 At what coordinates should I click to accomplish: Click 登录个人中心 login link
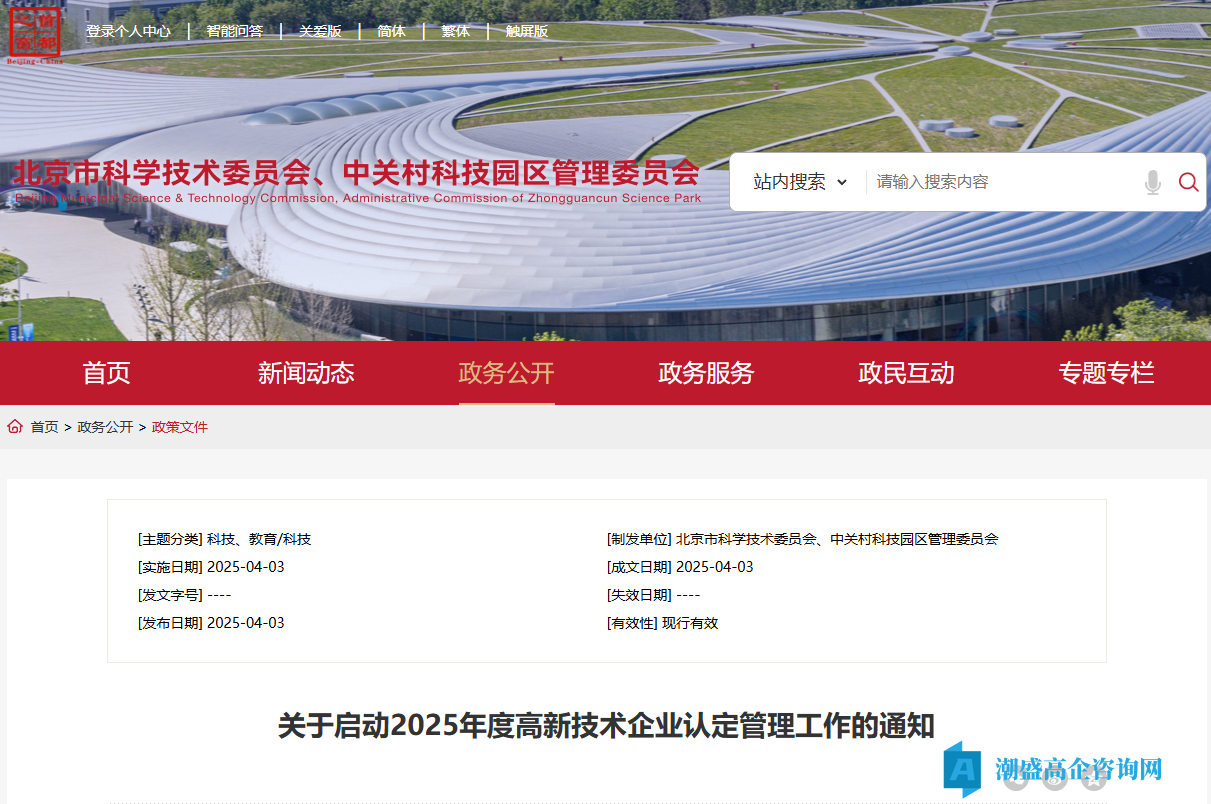point(128,31)
